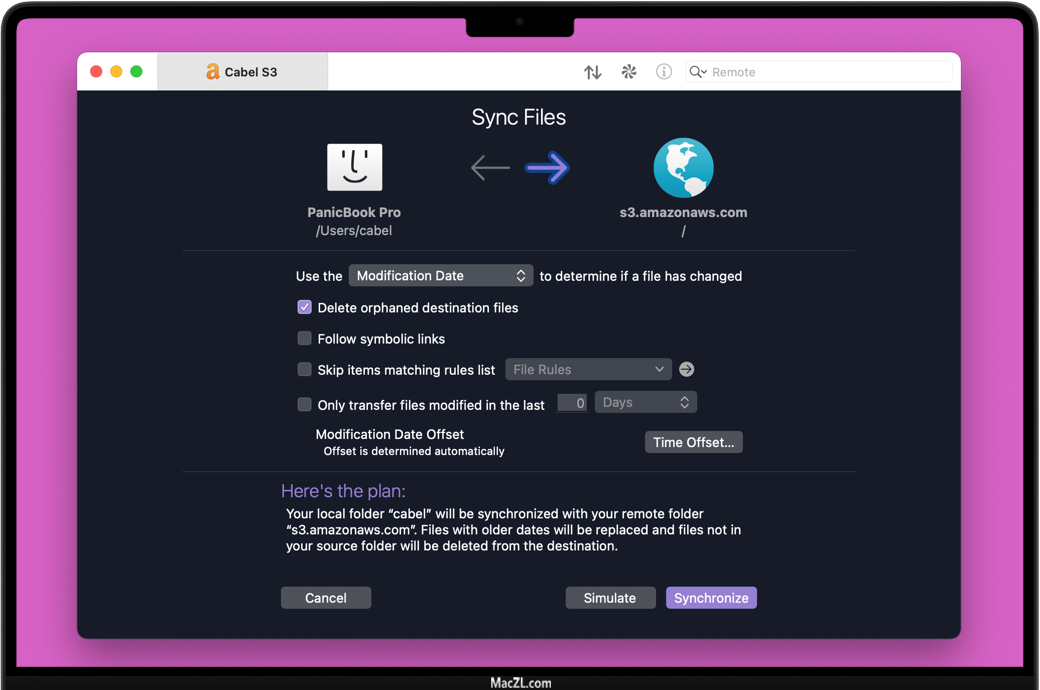1040x690 pixels.
Task: Select the blue right arrow sync direction
Action: click(x=547, y=168)
